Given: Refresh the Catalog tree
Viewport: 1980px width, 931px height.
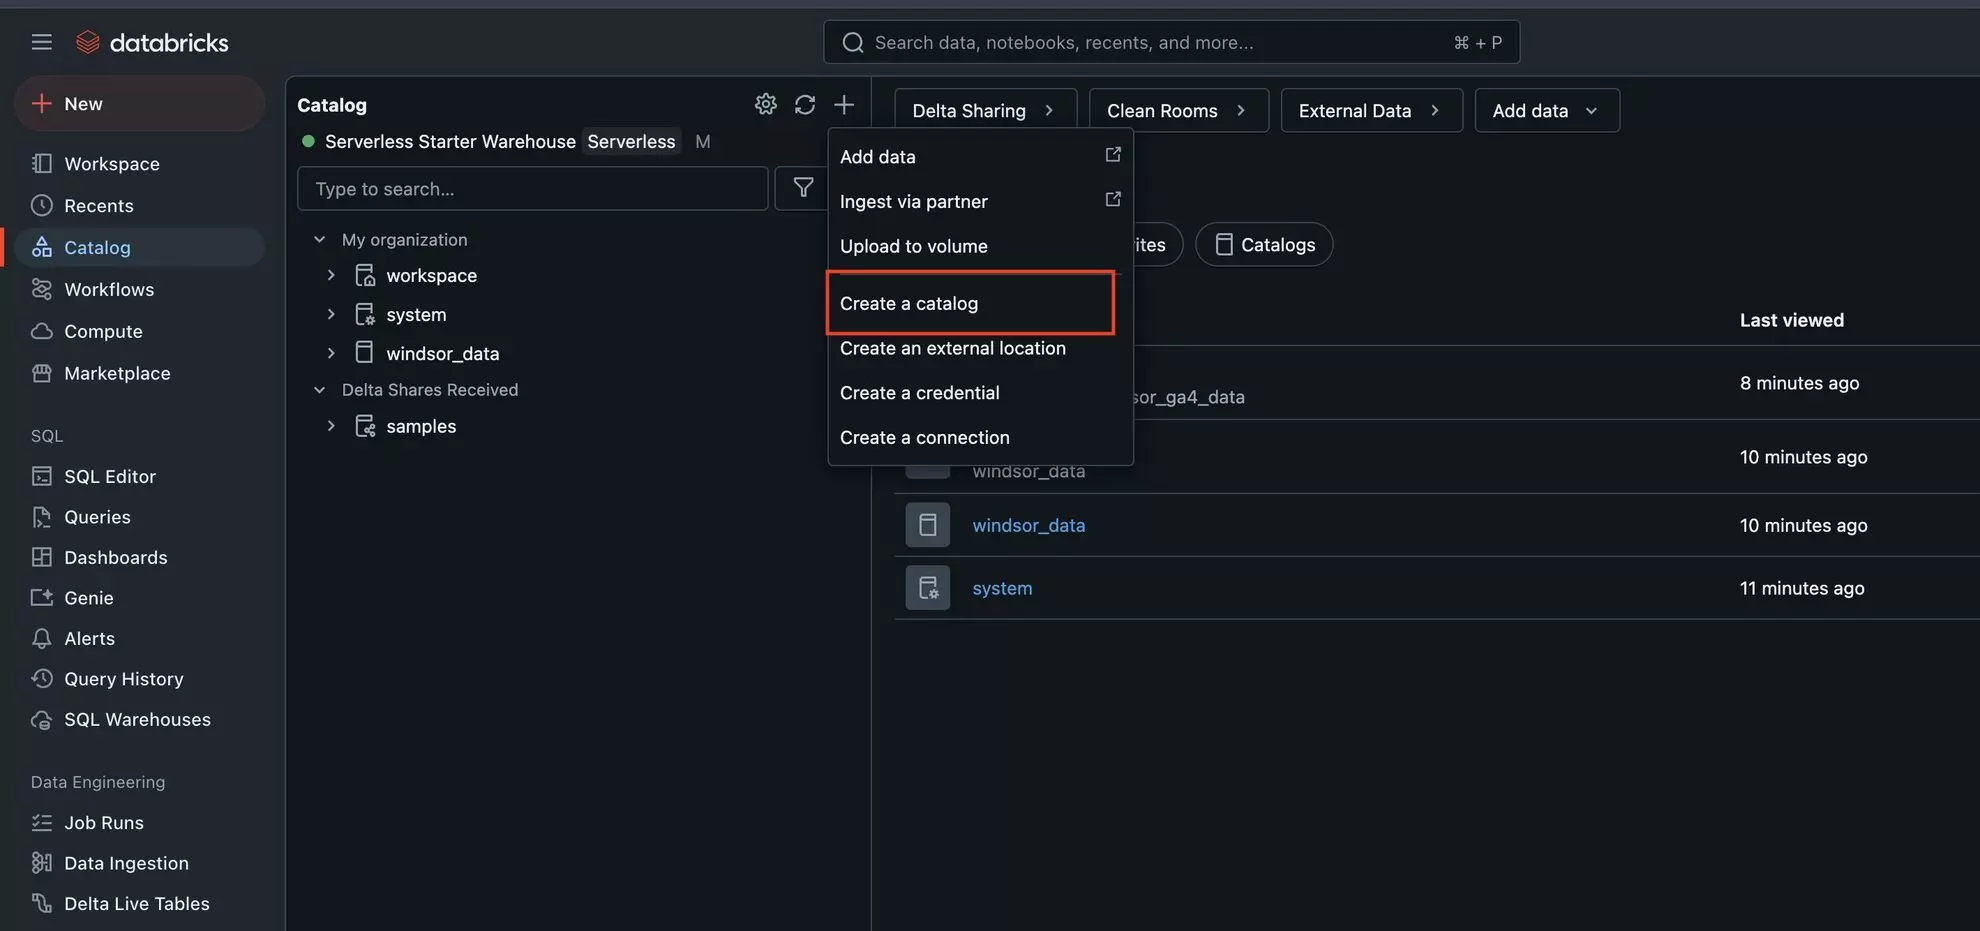Looking at the screenshot, I should tap(805, 104).
